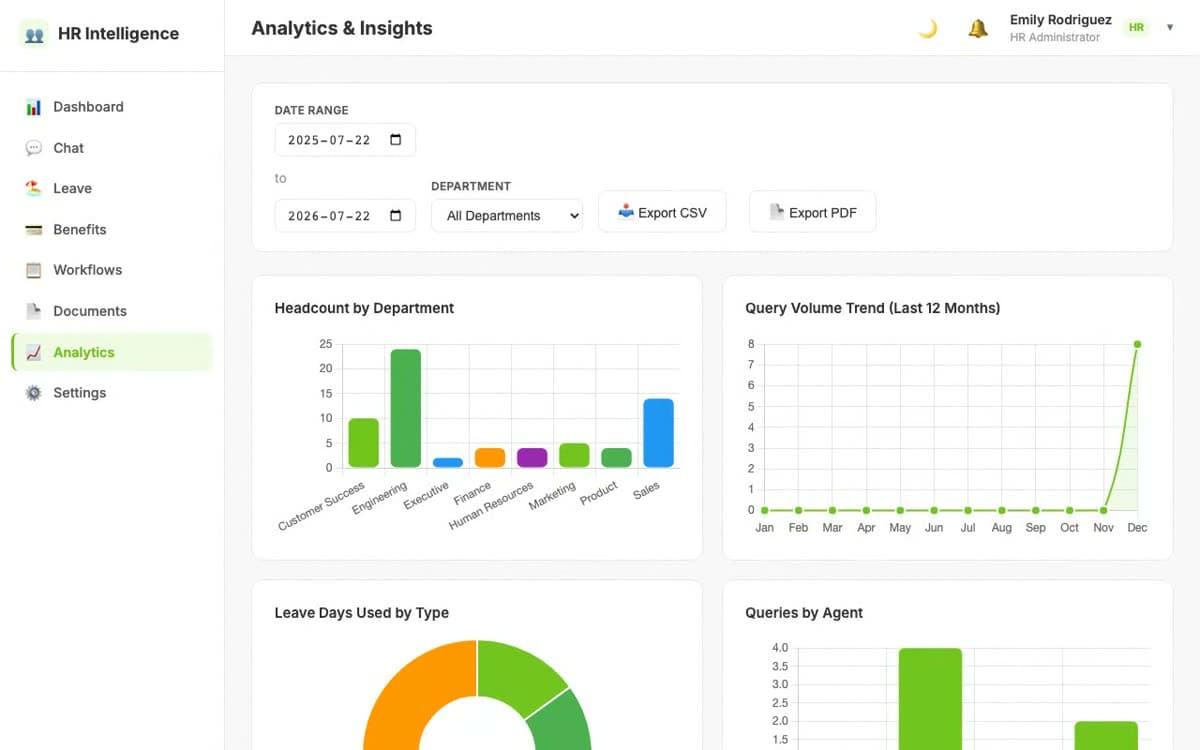Toggle dark mode with moon icon
1200x750 pixels.
click(927, 29)
